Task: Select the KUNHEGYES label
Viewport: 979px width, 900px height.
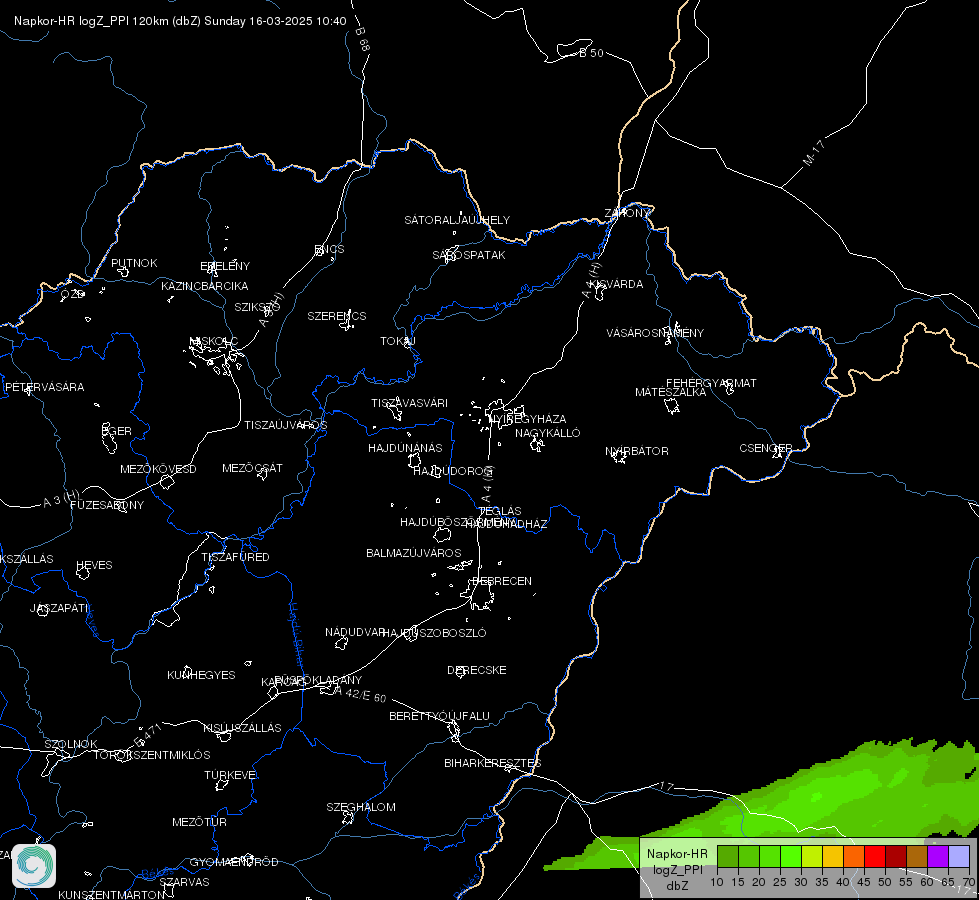Action: (201, 675)
